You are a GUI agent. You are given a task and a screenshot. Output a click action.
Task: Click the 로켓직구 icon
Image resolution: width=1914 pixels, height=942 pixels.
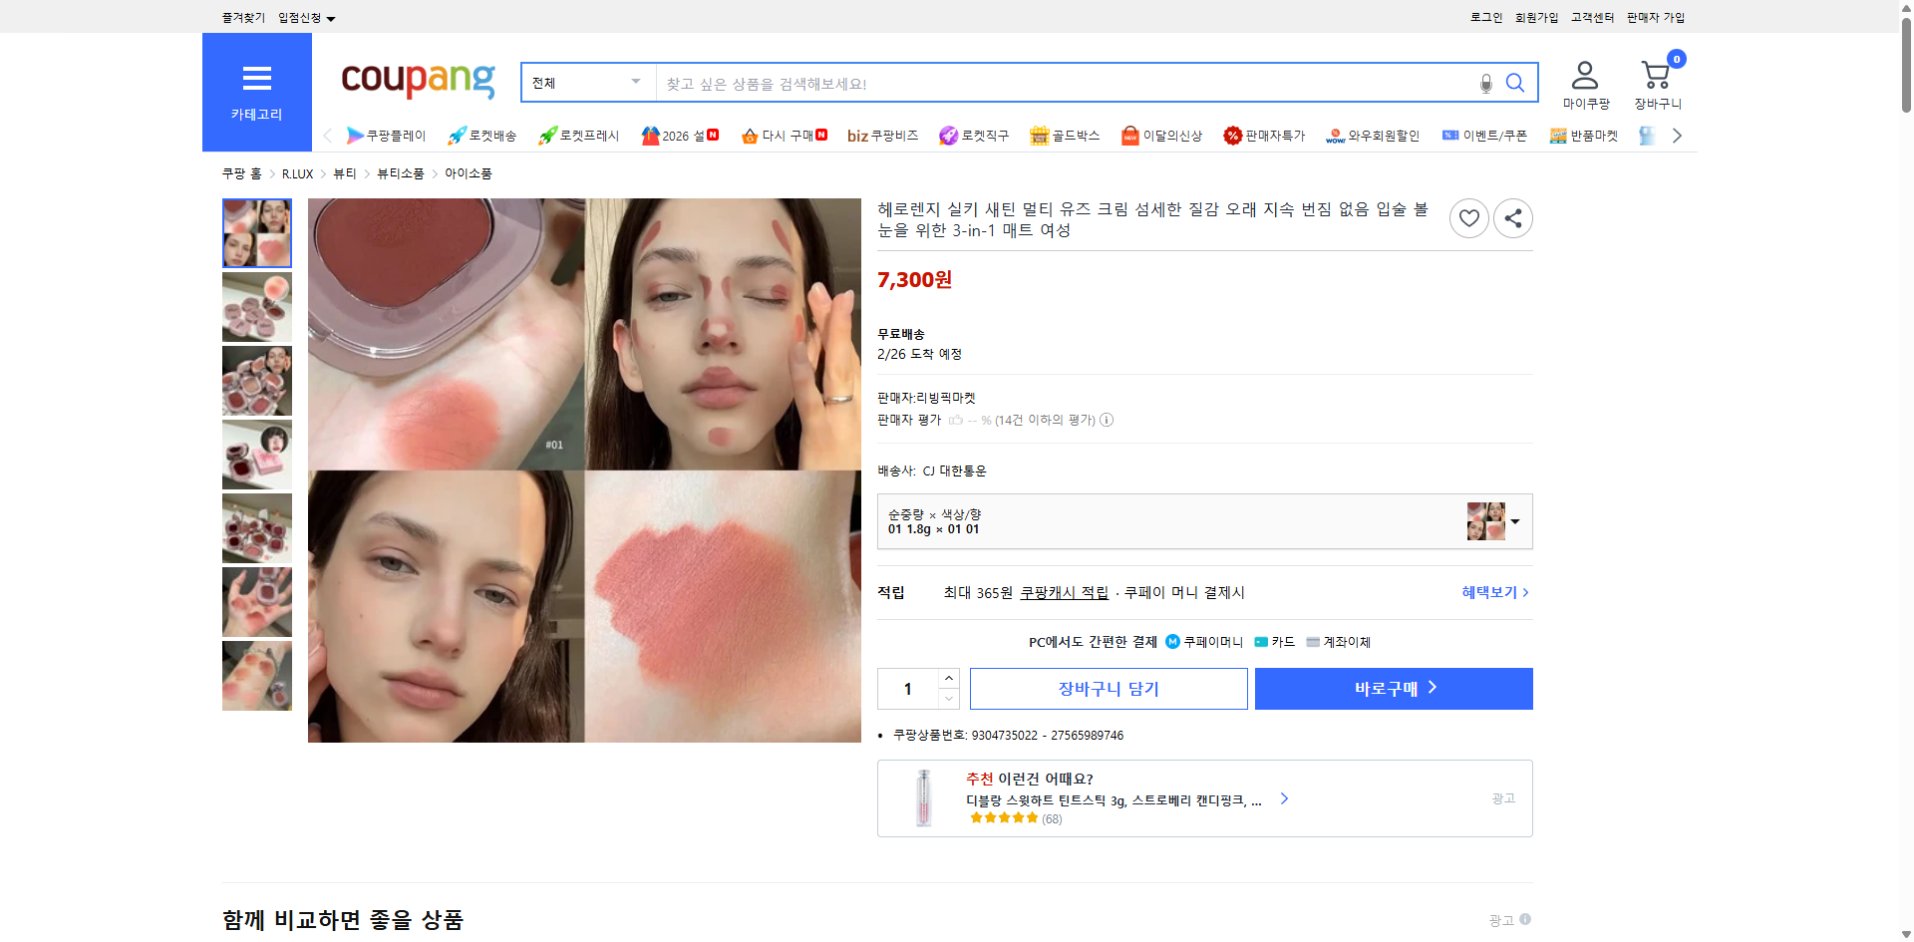948,135
